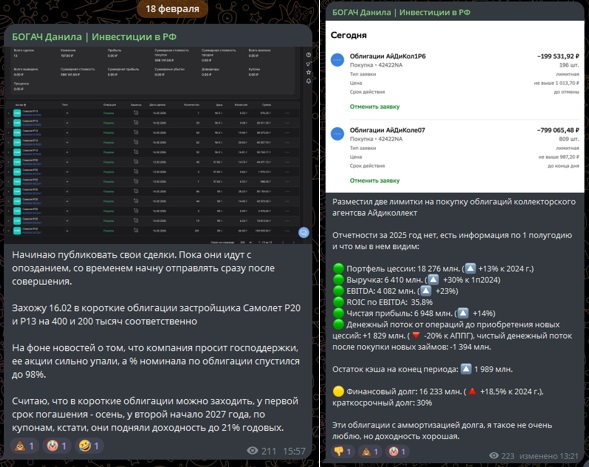Click the 15:57 timestamp on the left post
Viewport: 589px width, 467px height.
click(x=294, y=451)
